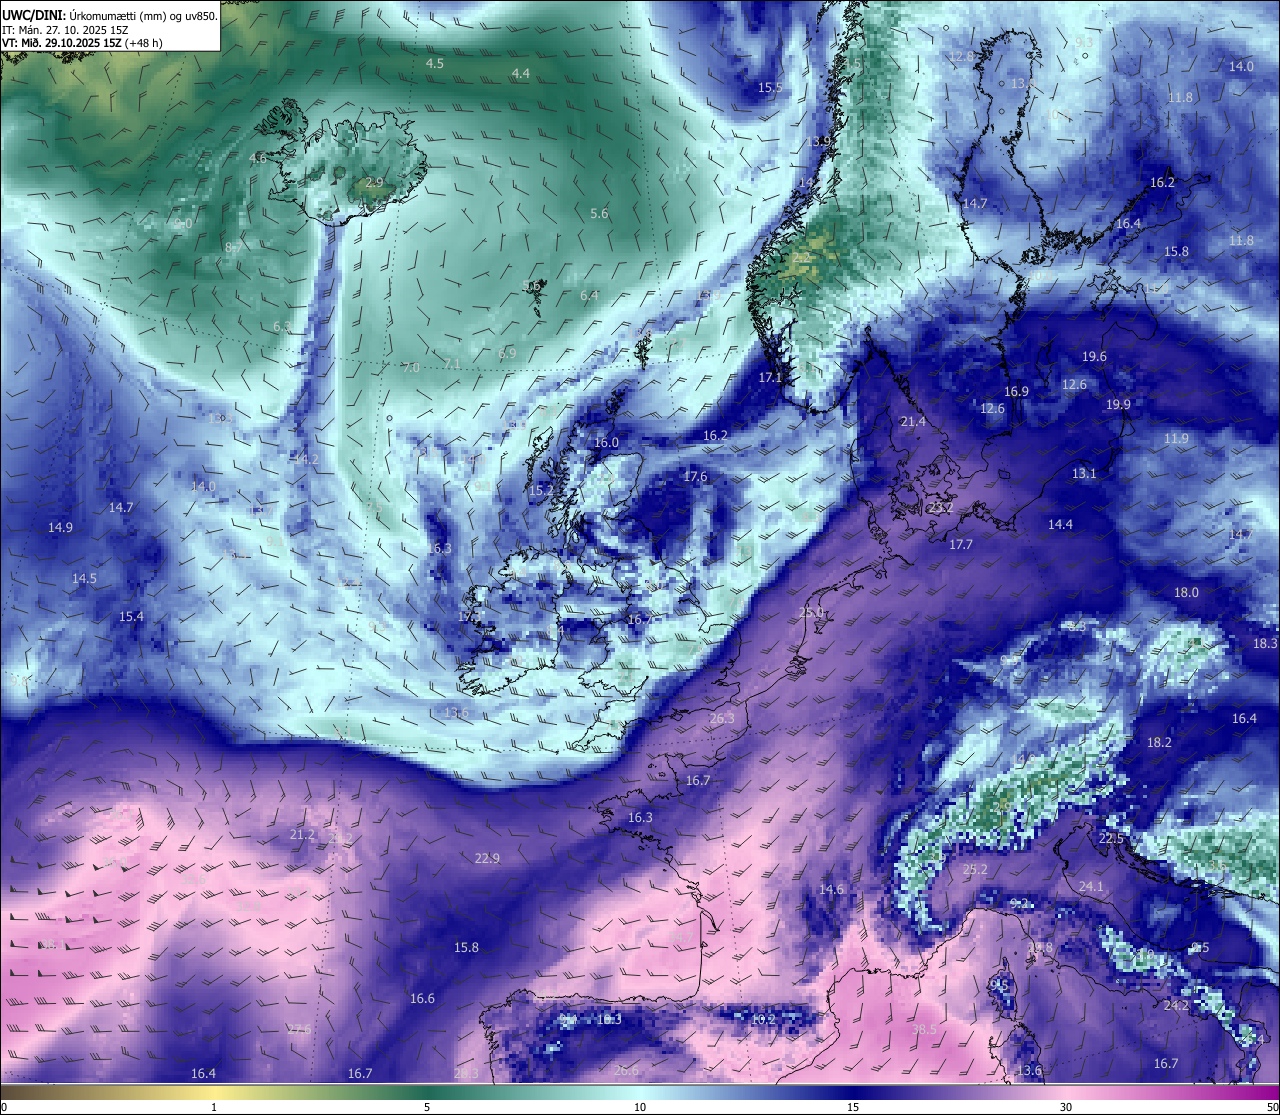This screenshot has width=1280, height=1115.
Task: Click the 26.3 value label
Action: pos(722,718)
